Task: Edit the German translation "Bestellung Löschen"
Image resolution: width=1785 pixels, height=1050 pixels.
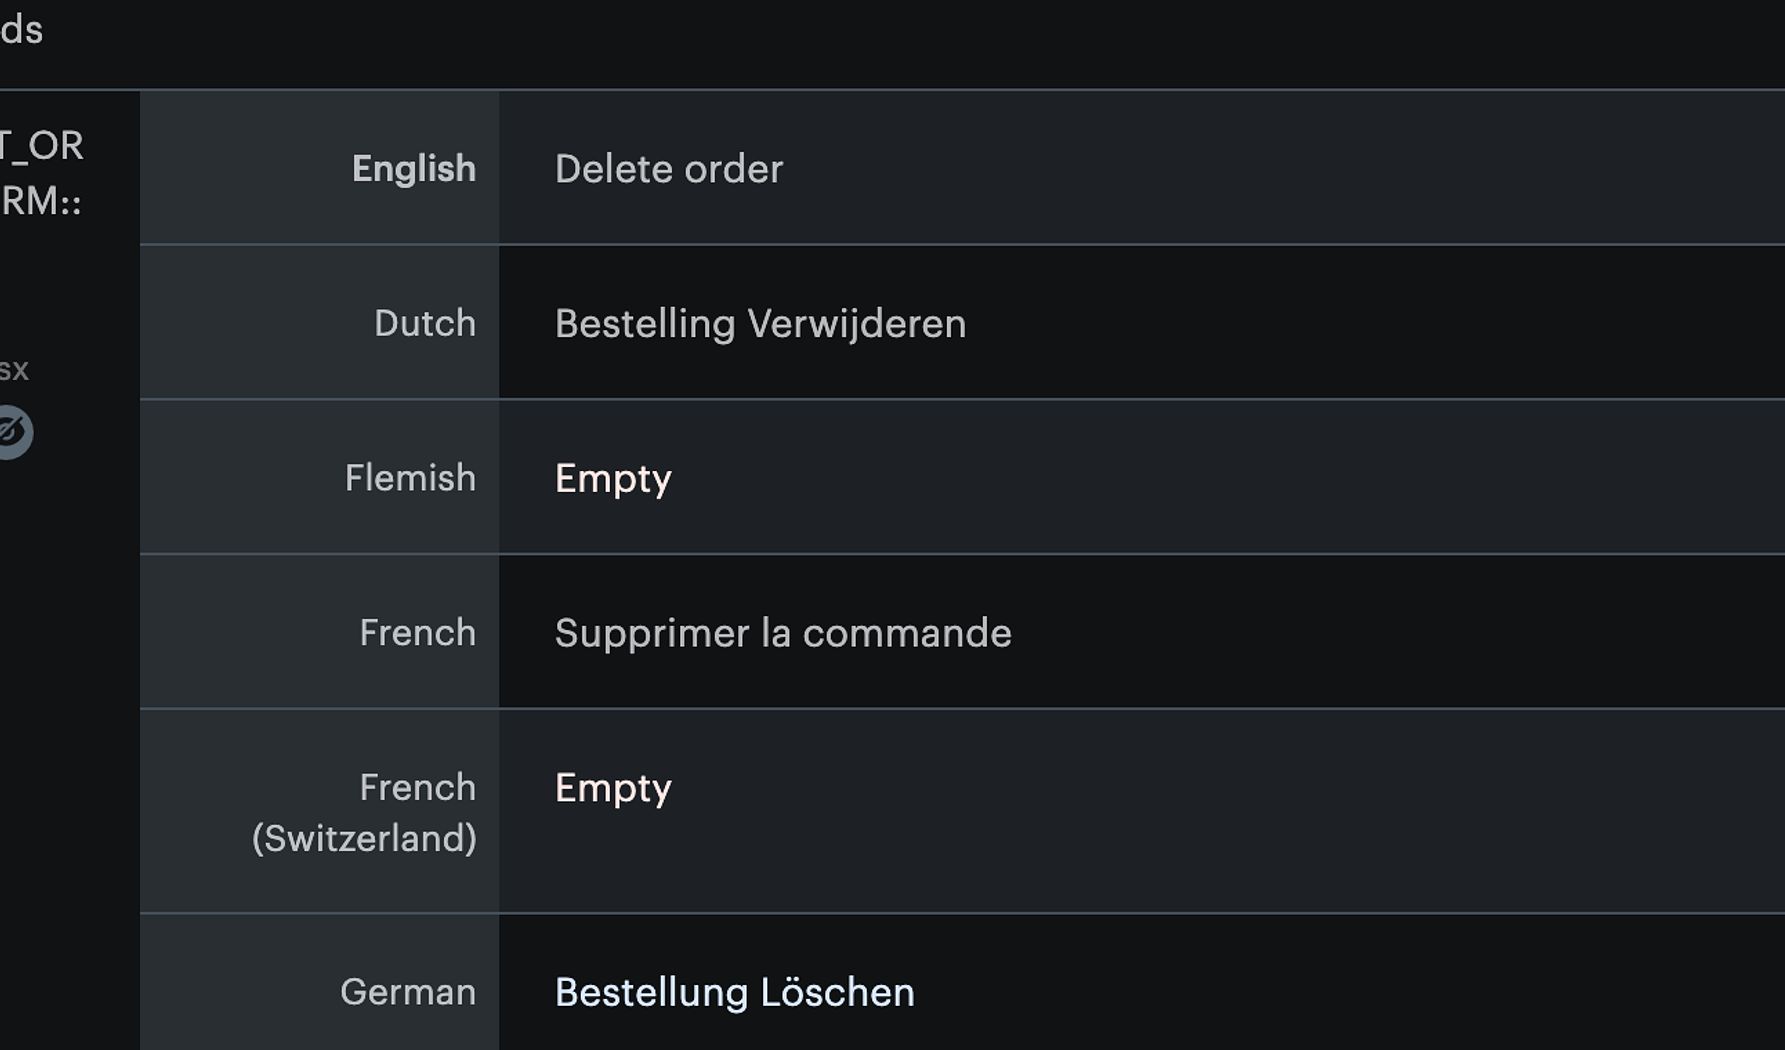Action: point(734,993)
